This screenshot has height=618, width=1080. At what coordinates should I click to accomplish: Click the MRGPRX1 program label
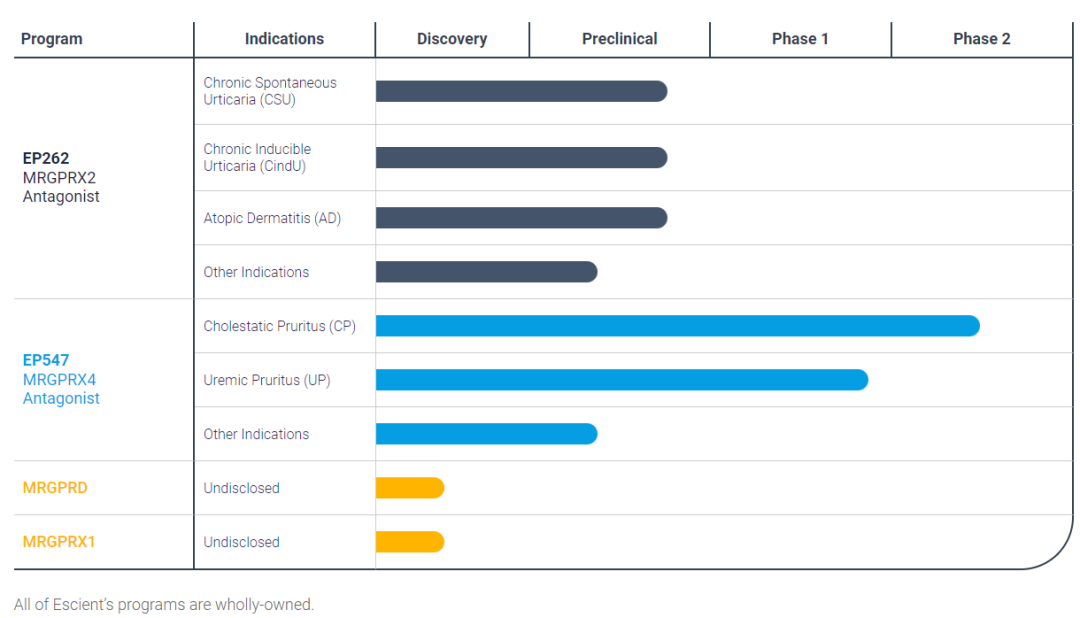(59, 542)
